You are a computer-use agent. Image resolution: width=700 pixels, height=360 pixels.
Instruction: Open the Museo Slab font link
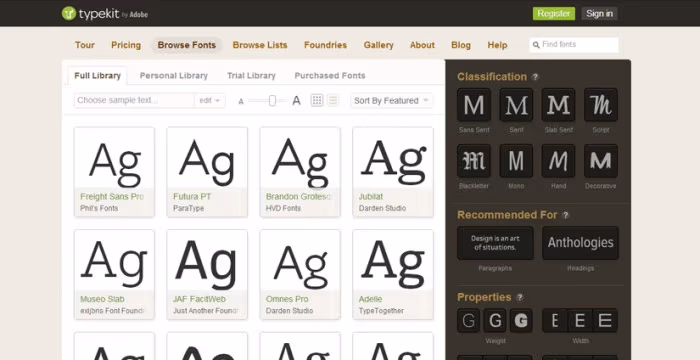[x=102, y=299]
